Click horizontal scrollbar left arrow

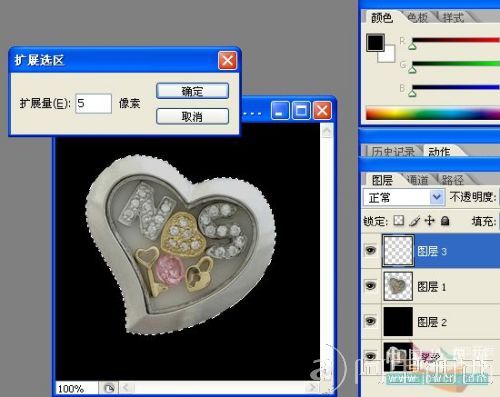[x=126, y=388]
